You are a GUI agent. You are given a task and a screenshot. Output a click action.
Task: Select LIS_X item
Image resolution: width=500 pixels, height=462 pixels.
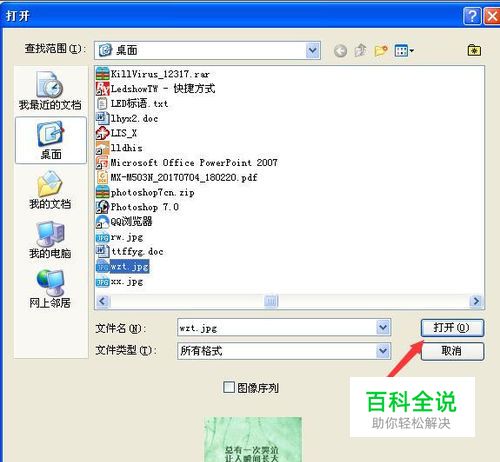(x=116, y=133)
